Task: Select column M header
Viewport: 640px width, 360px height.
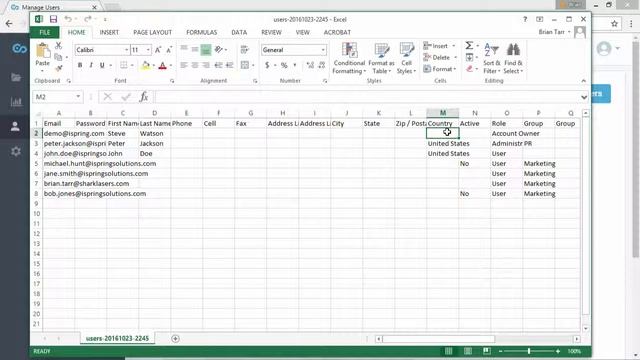Action: pos(442,113)
